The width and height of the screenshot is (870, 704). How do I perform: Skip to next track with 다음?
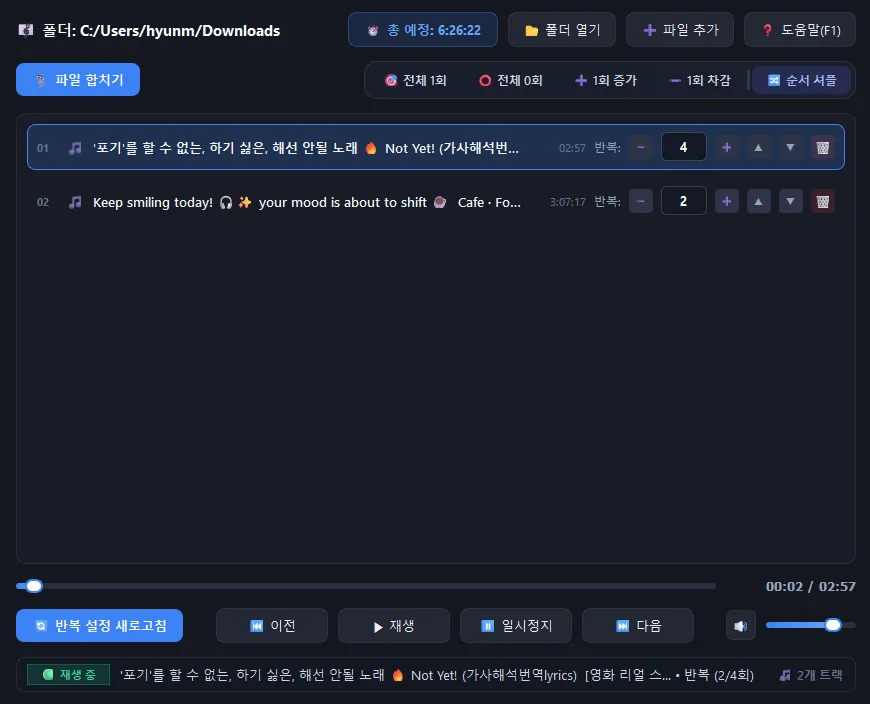pos(638,626)
